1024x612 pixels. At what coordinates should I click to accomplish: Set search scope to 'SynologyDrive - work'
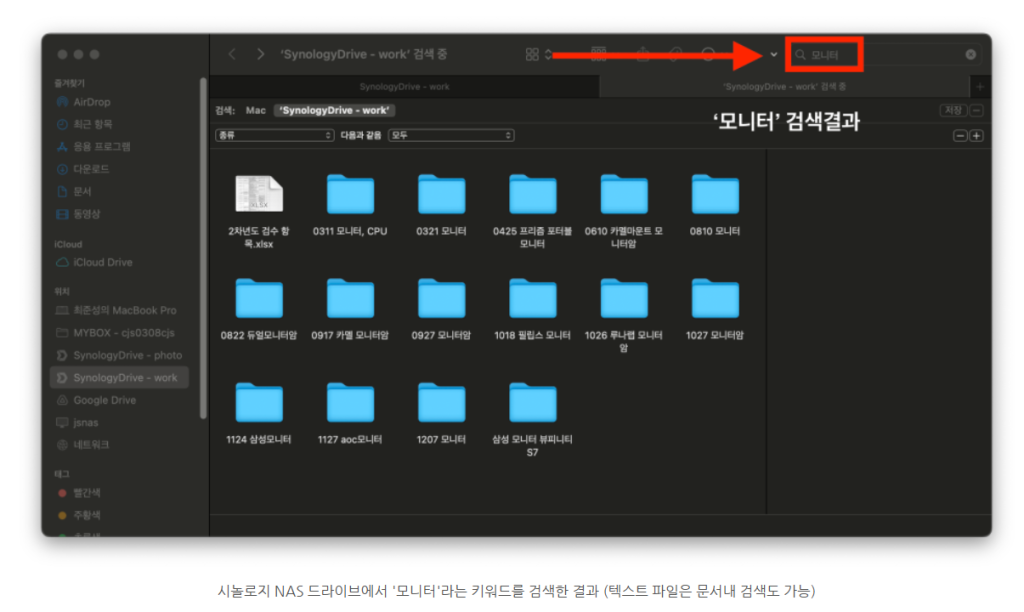click(x=336, y=110)
